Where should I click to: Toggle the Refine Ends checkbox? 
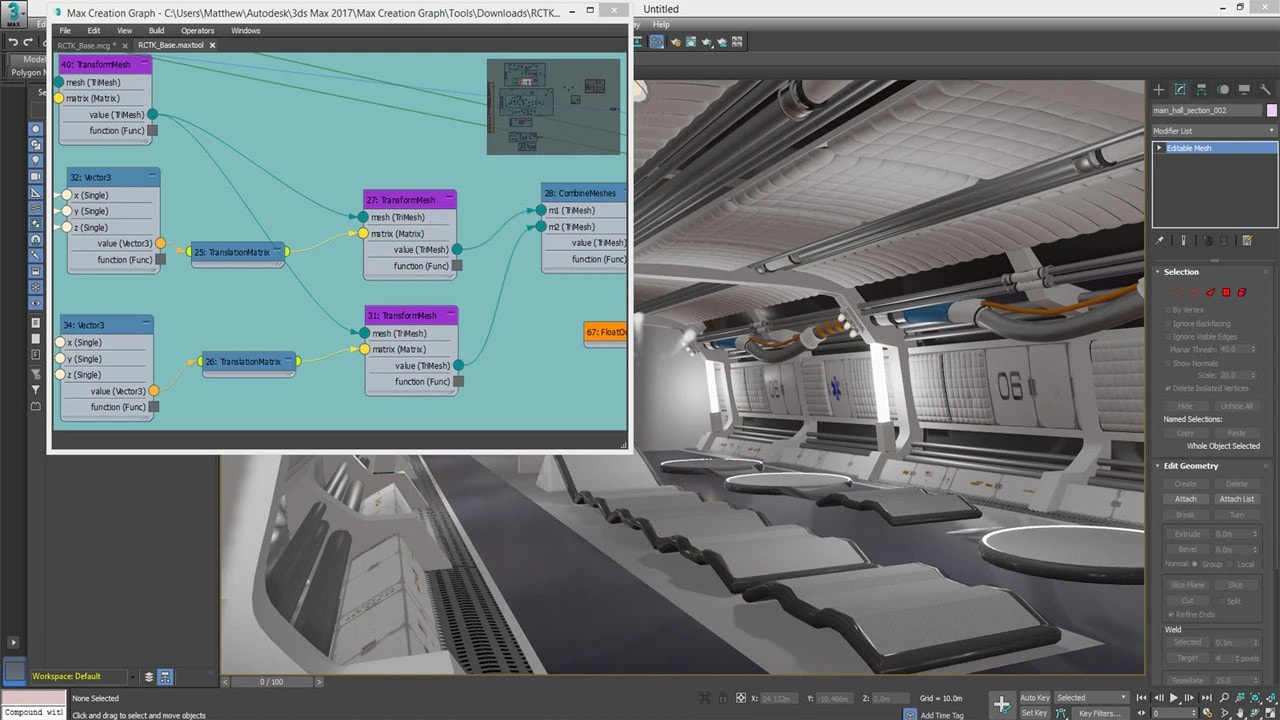pos(1171,614)
